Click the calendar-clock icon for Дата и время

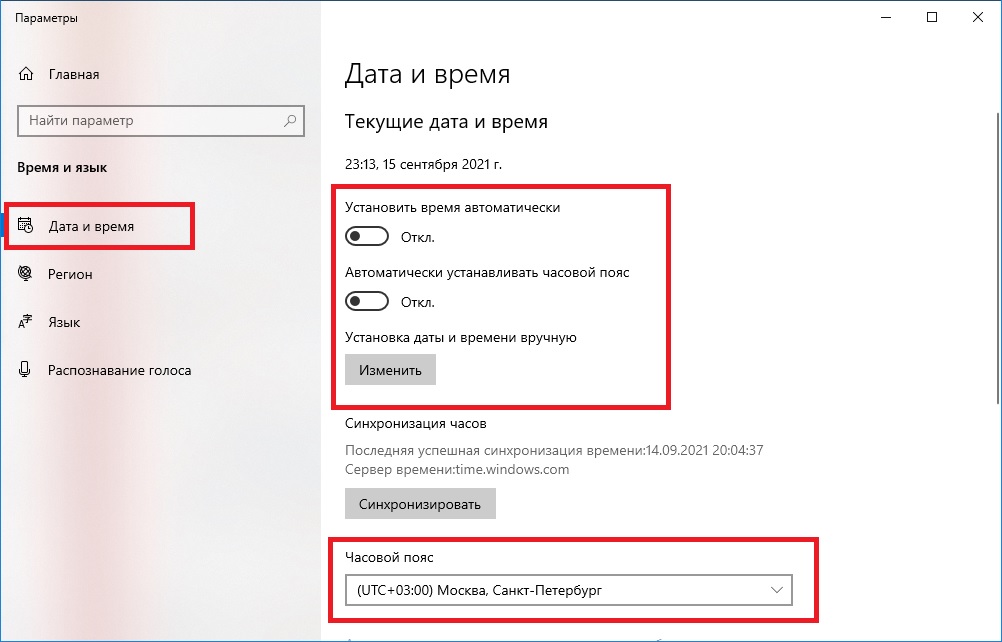(26, 226)
